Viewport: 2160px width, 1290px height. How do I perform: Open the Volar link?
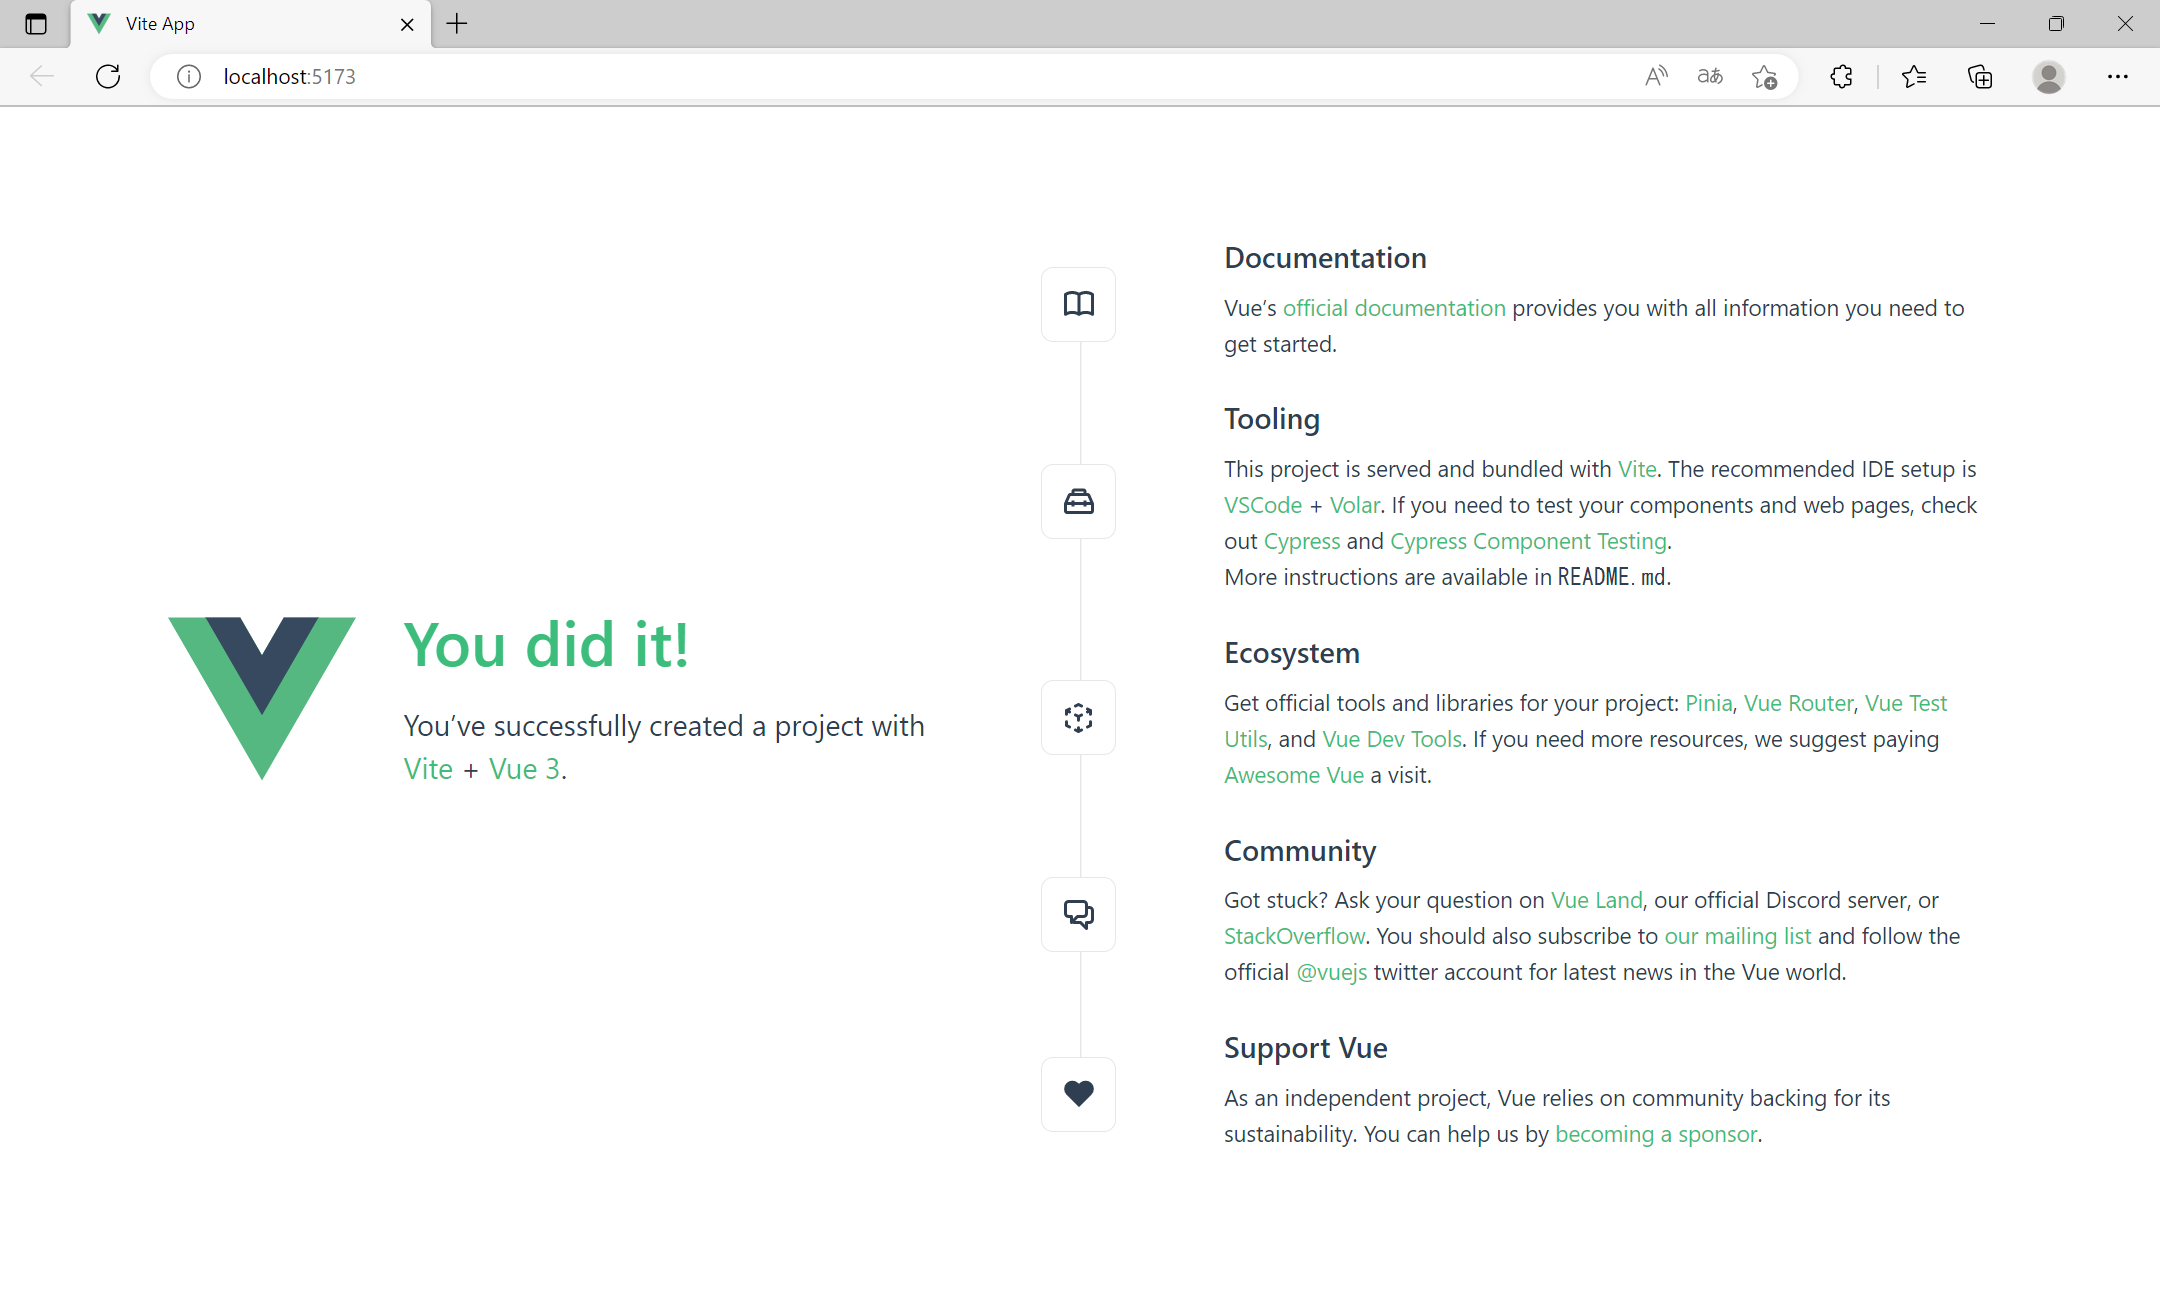tap(1355, 505)
